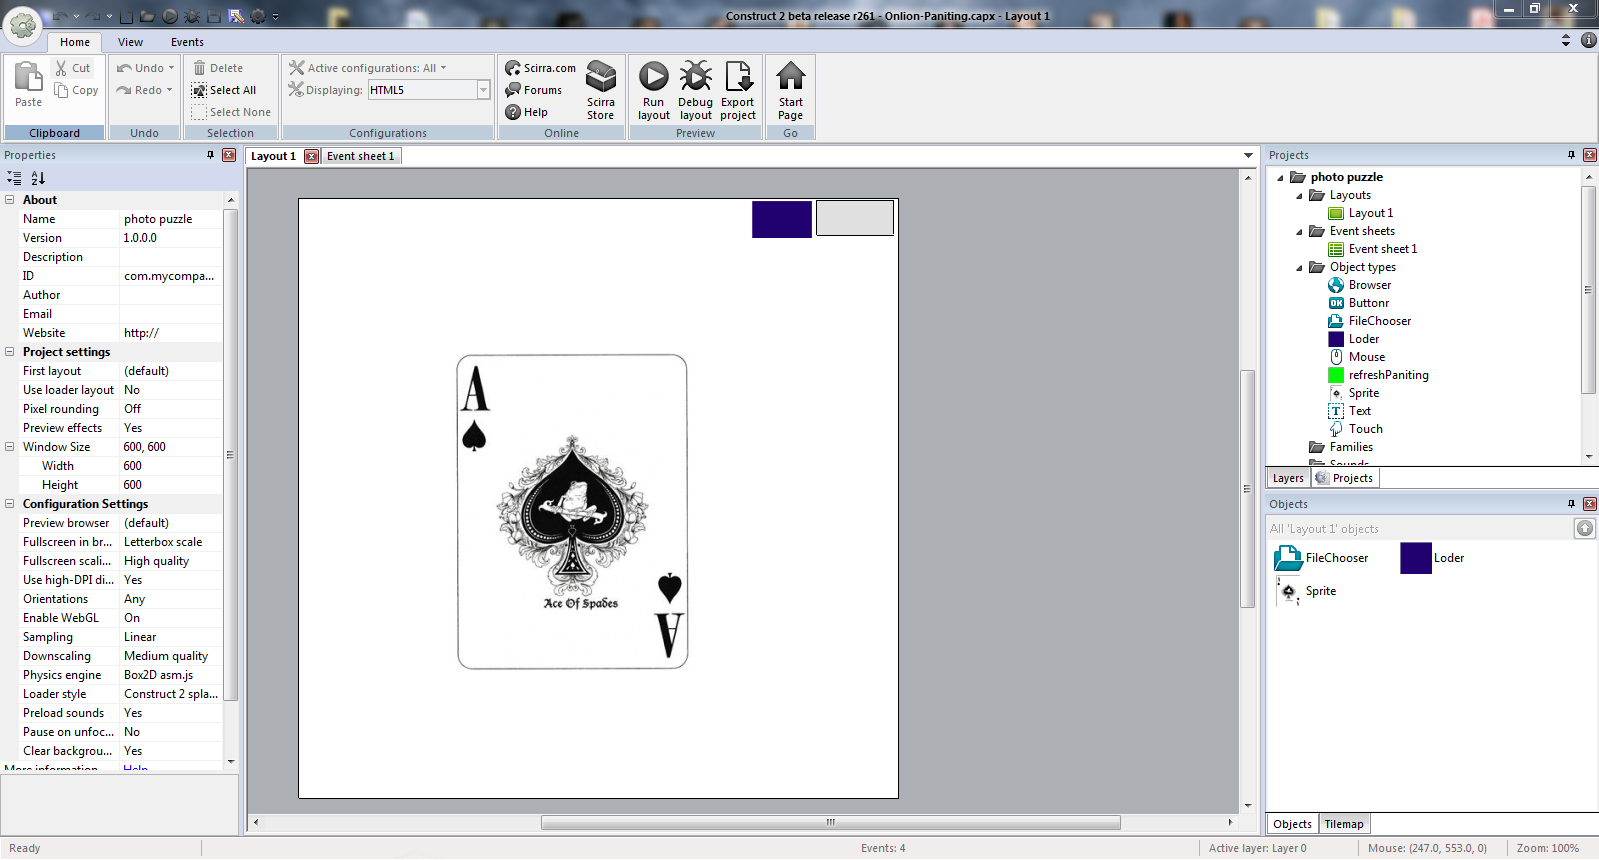Open the Start Page house icon

click(791, 76)
